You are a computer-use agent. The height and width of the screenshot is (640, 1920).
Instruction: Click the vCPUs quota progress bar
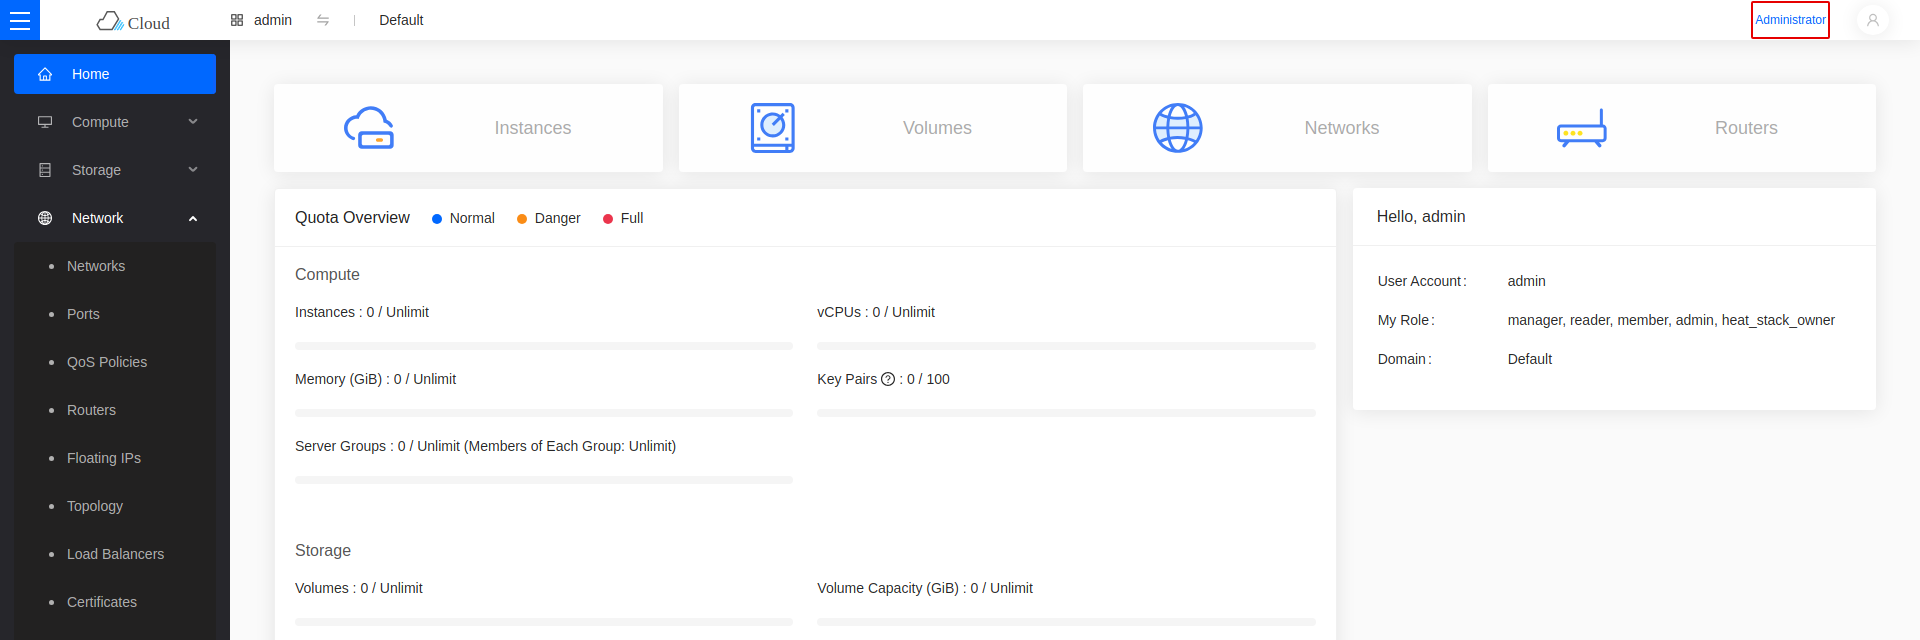pos(1066,346)
